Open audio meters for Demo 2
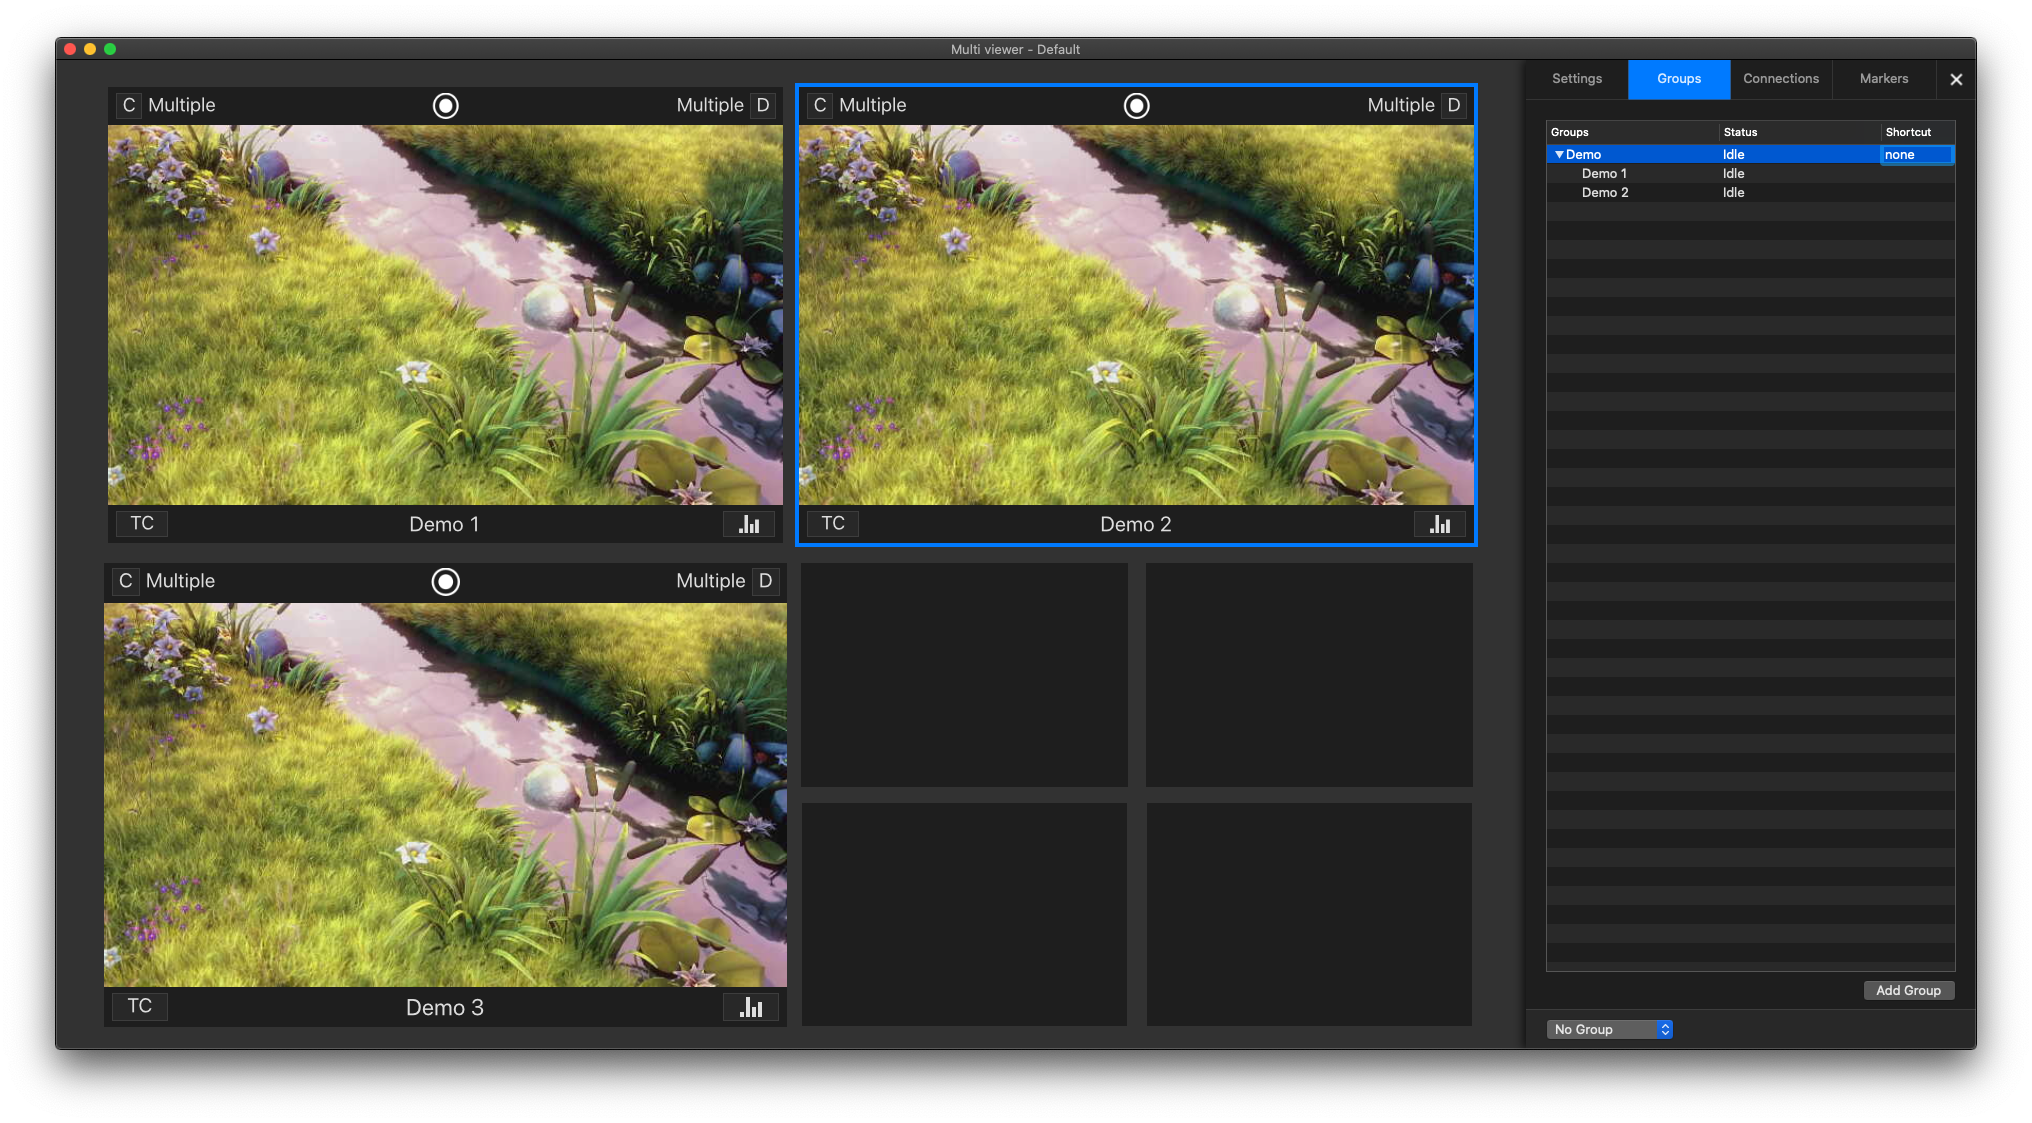This screenshot has width=2032, height=1123. tap(1440, 524)
